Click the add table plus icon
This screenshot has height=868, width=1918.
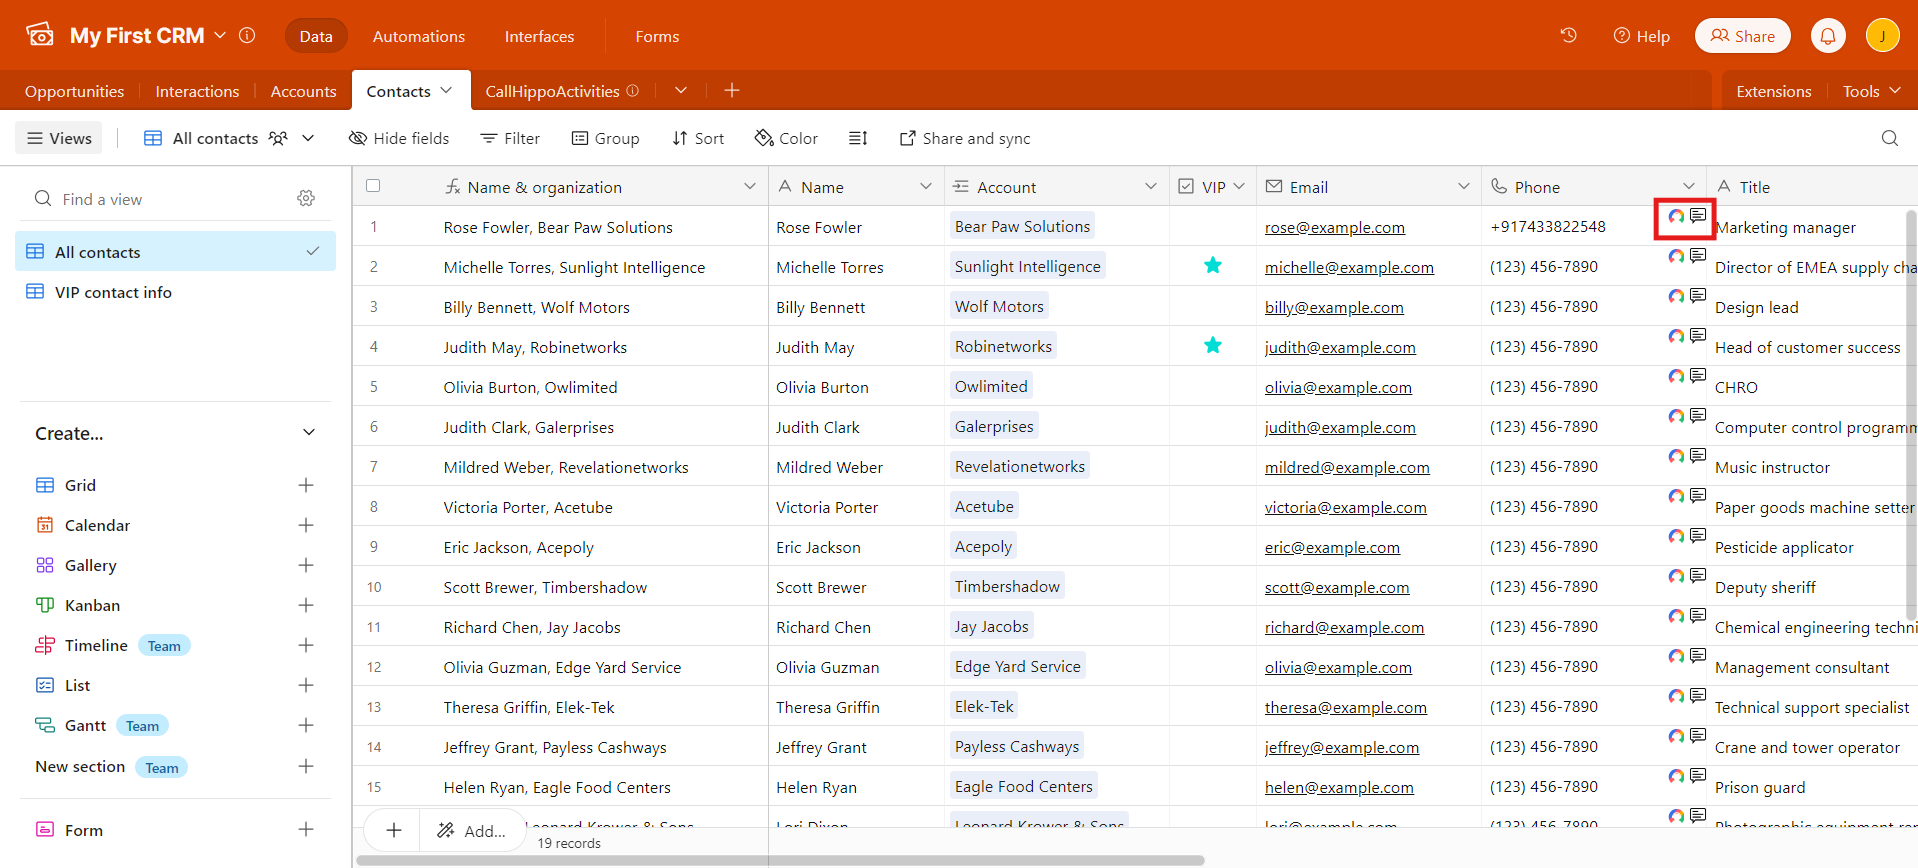732,90
